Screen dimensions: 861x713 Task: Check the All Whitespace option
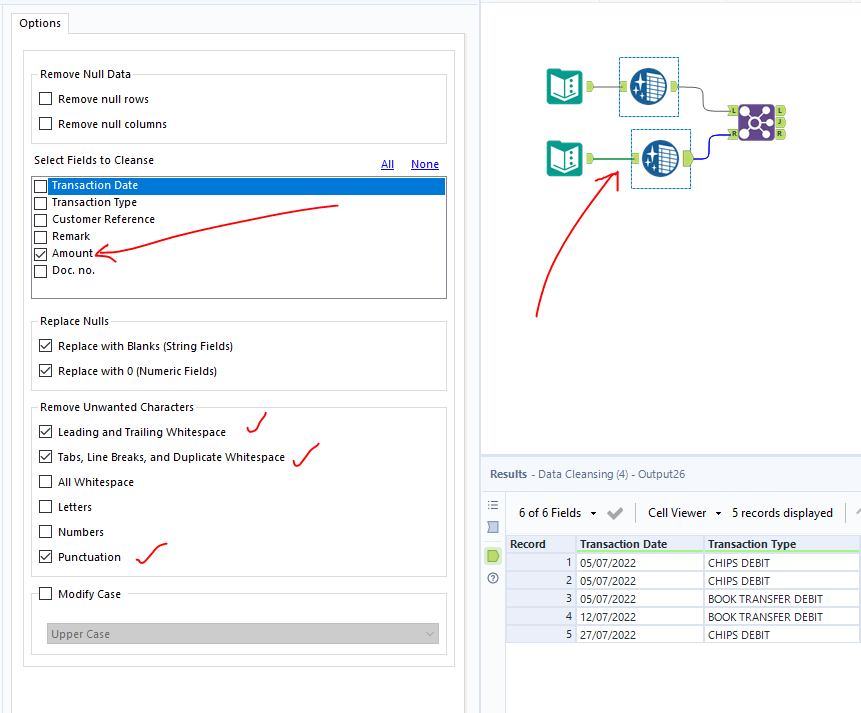coord(45,481)
